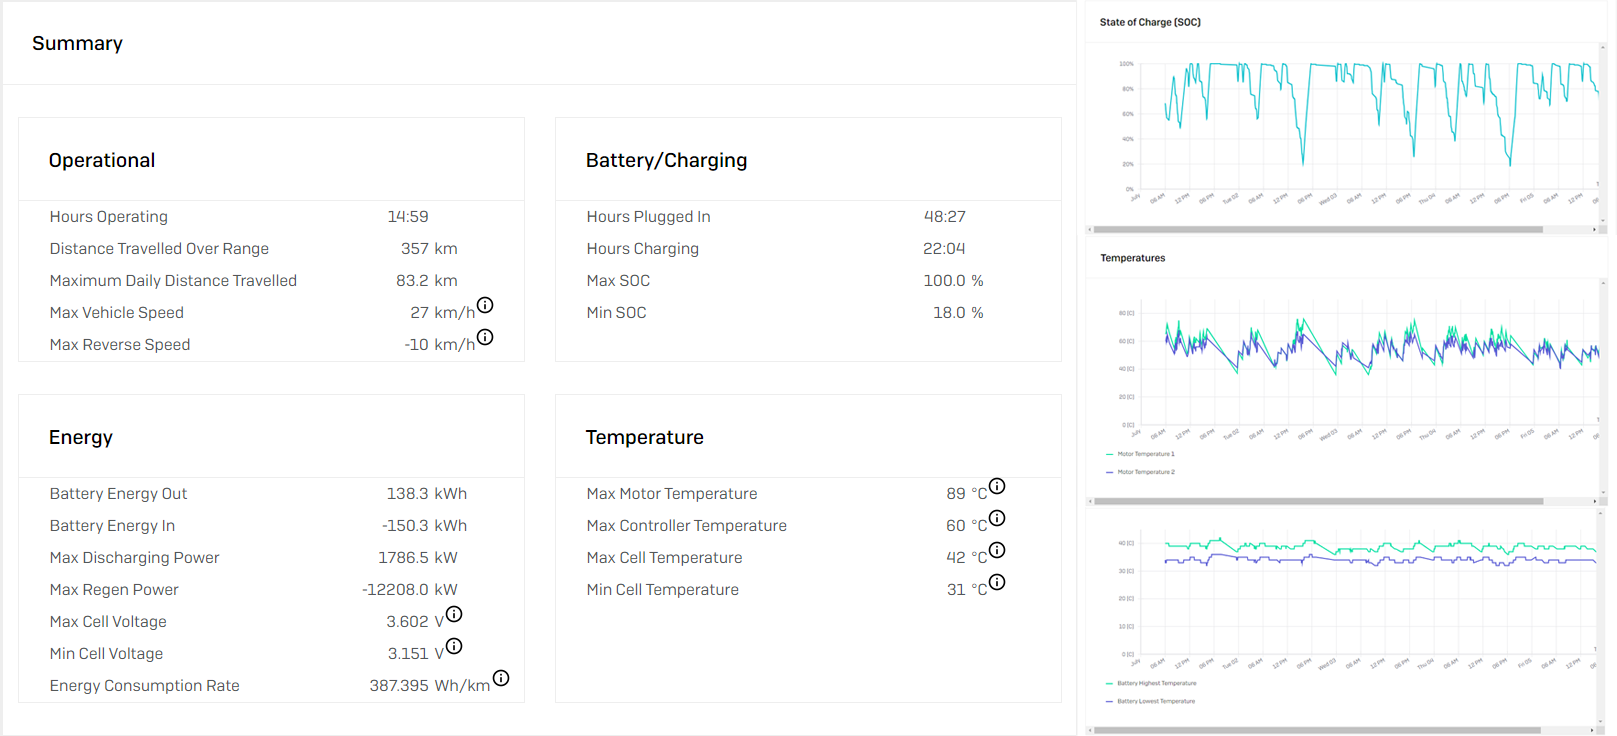This screenshot has height=736, width=1617.
Task: Click Max Cell Voltage value 3.602 V
Action: 415,622
